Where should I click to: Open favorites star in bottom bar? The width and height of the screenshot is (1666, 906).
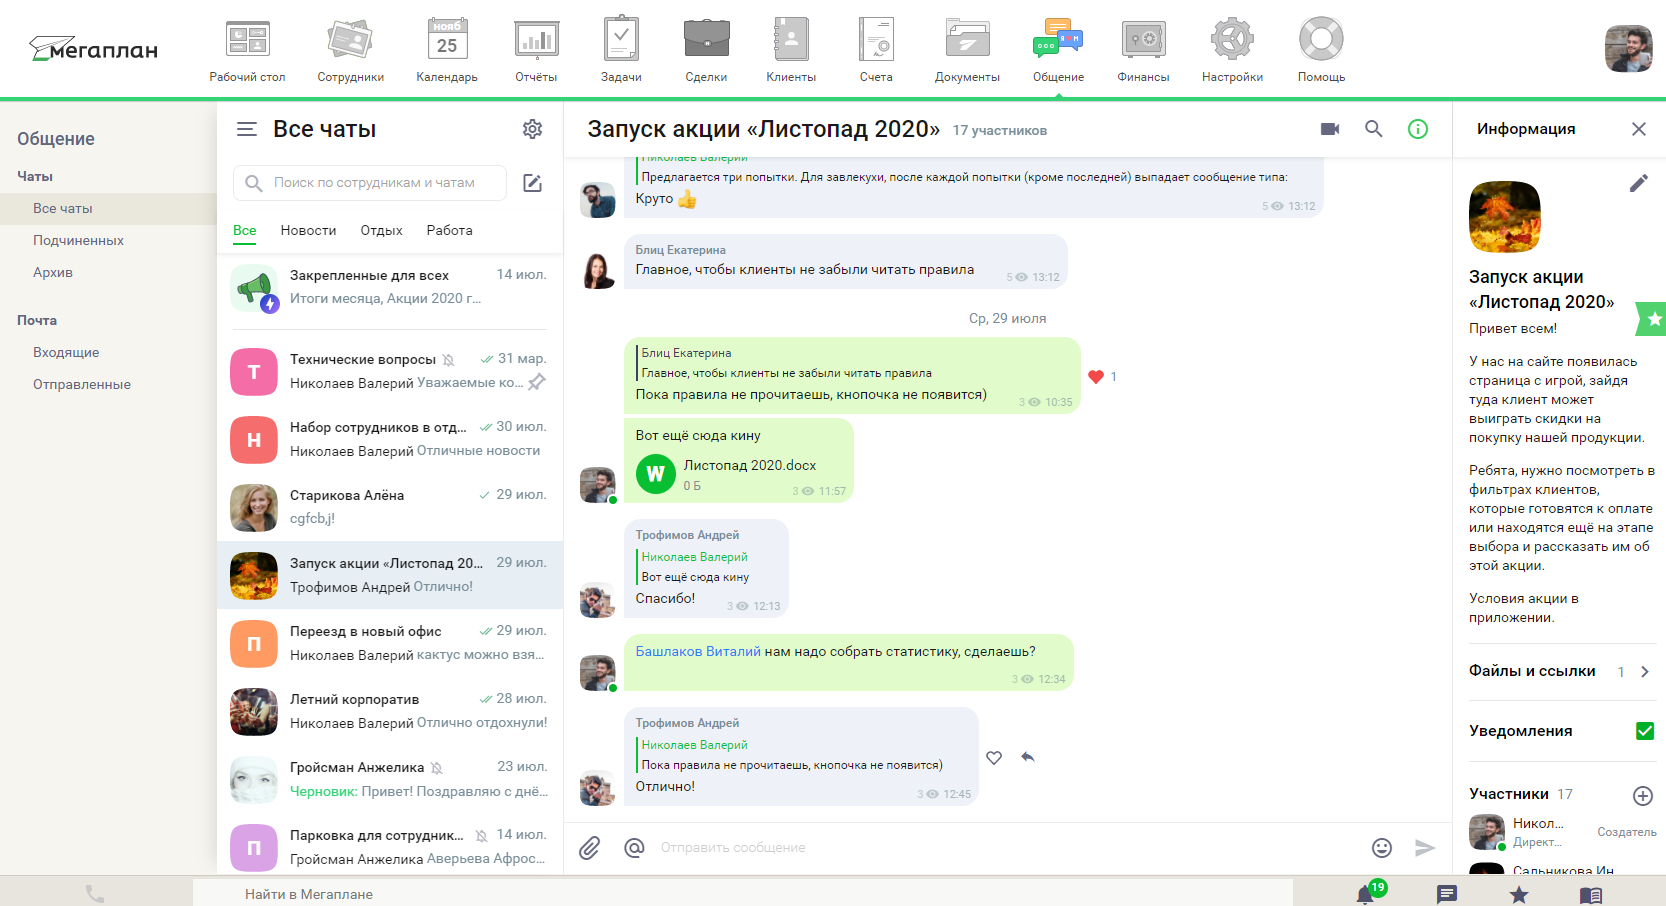click(x=1518, y=895)
